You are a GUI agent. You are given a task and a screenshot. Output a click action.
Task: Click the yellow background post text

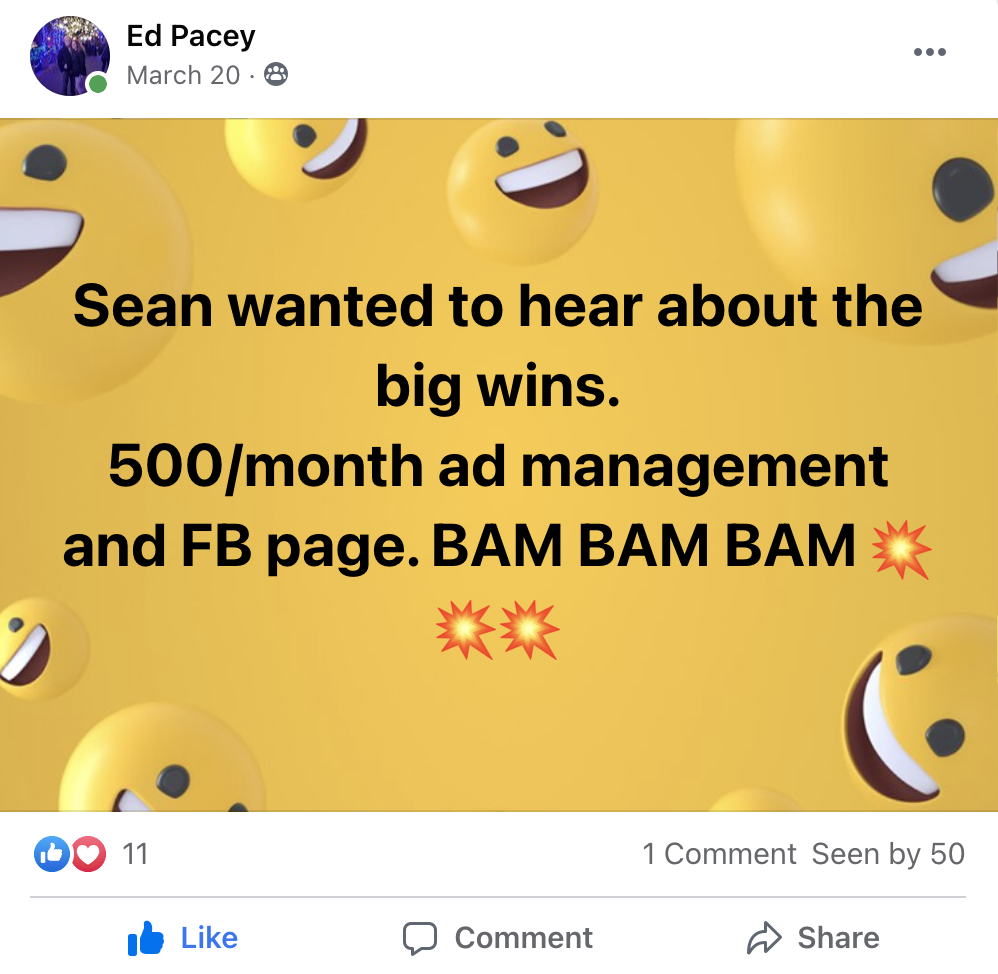pos(498,425)
